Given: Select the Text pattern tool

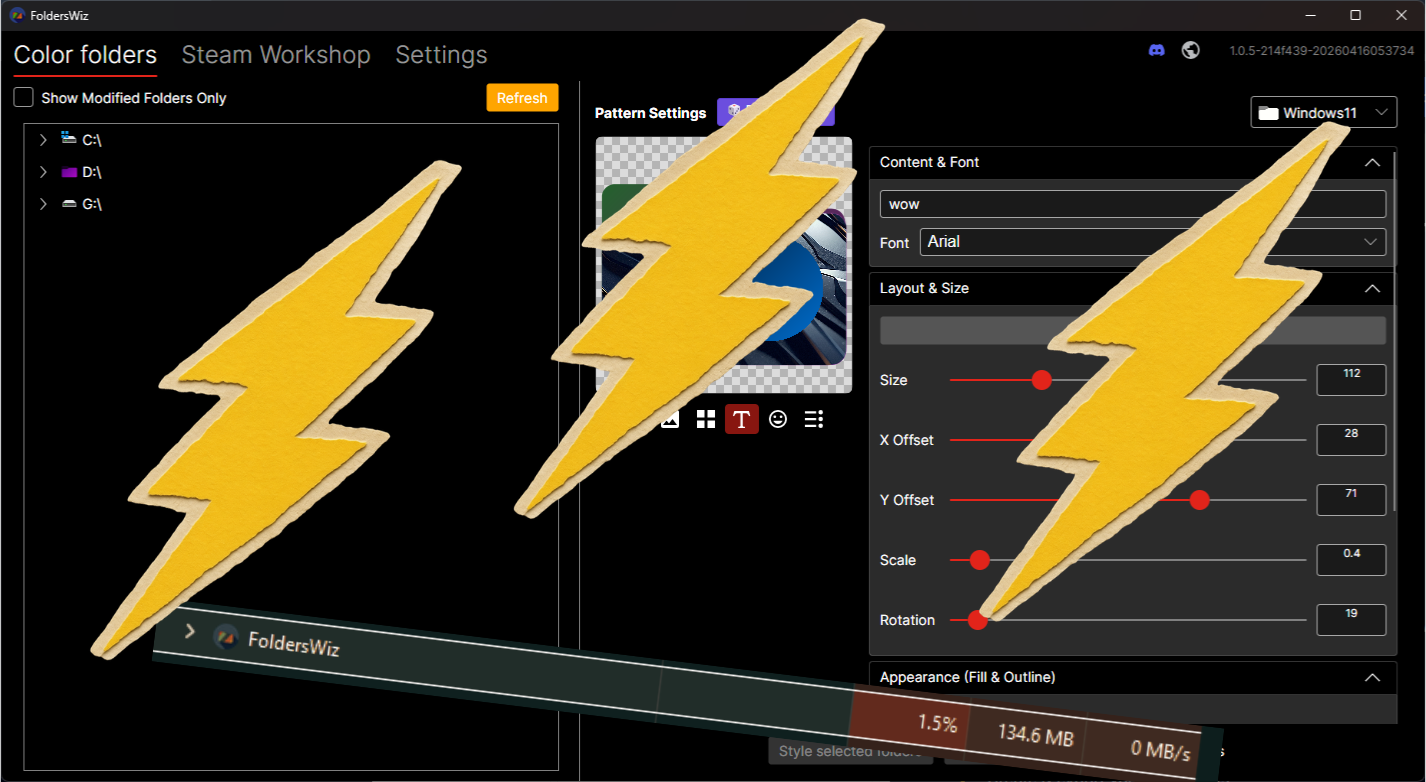Looking at the screenshot, I should (741, 419).
